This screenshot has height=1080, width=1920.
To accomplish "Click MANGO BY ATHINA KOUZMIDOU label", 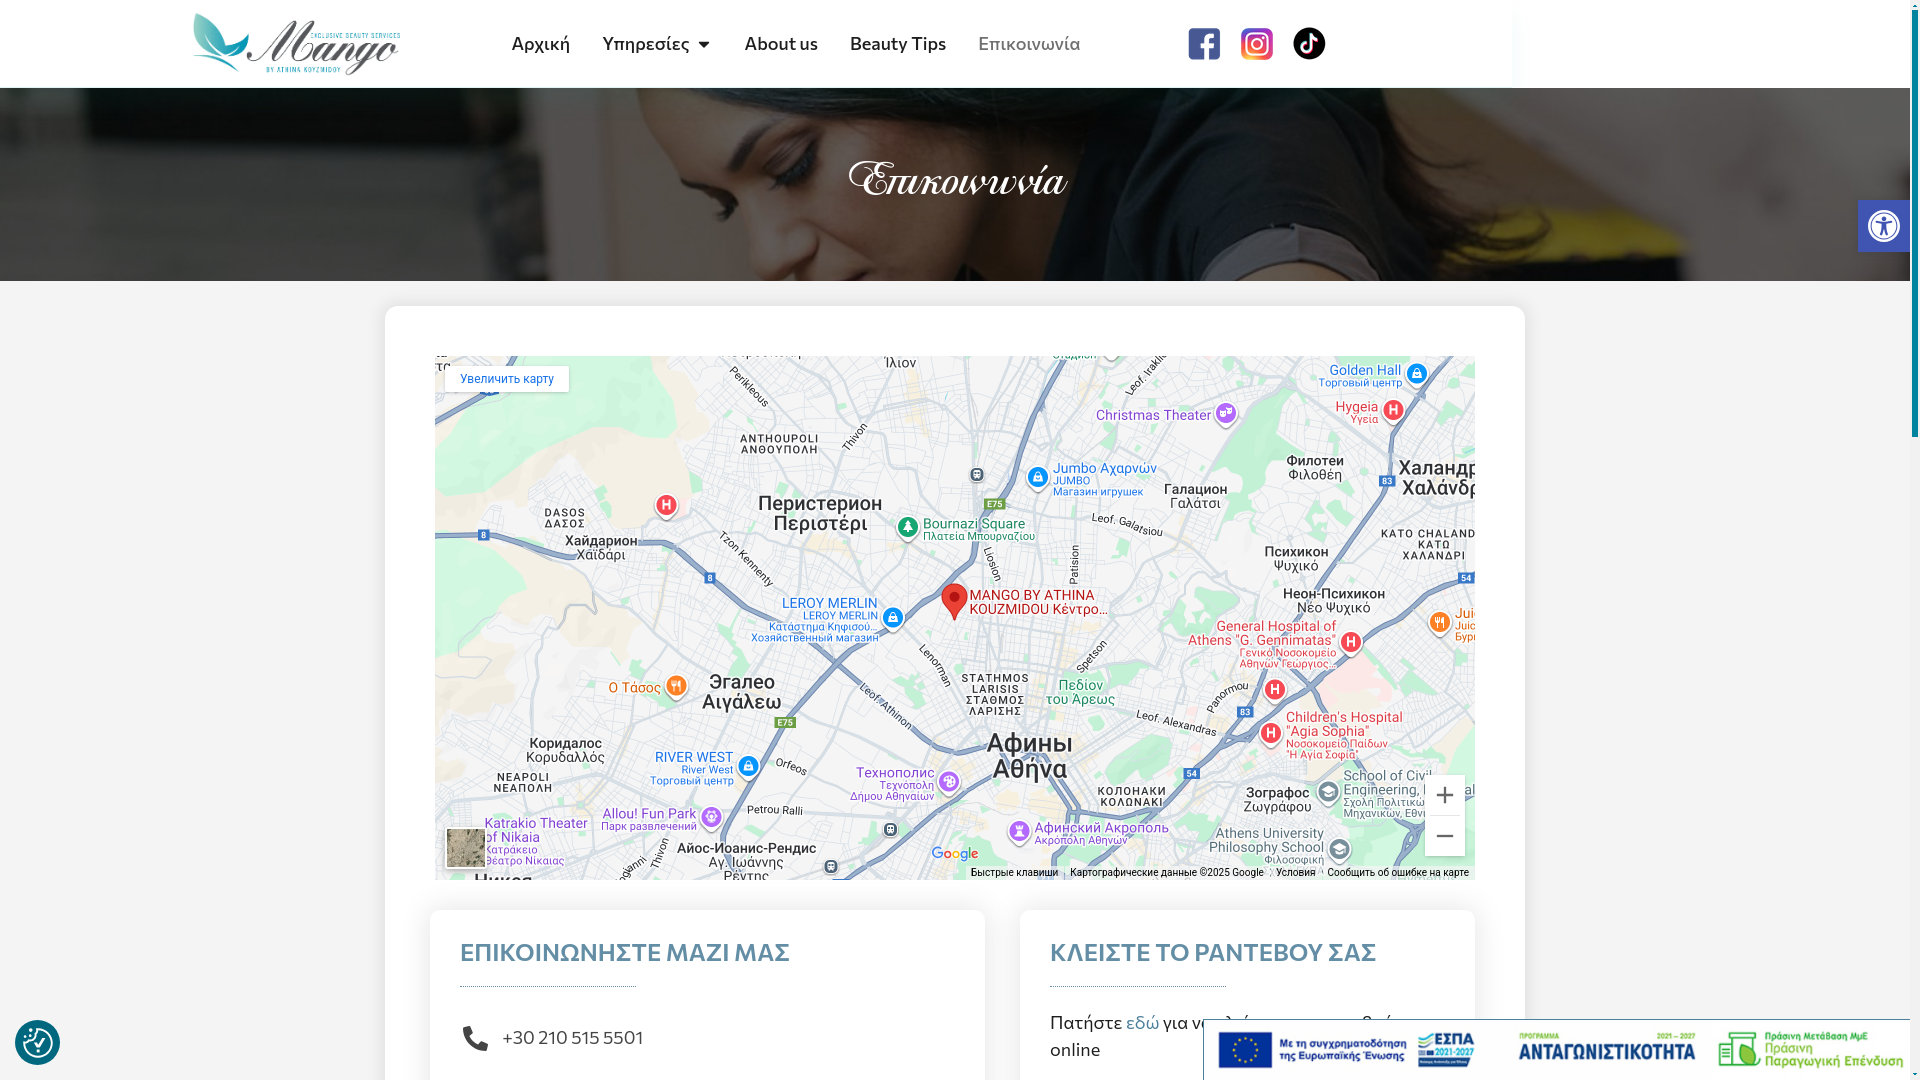I will (1038, 602).
